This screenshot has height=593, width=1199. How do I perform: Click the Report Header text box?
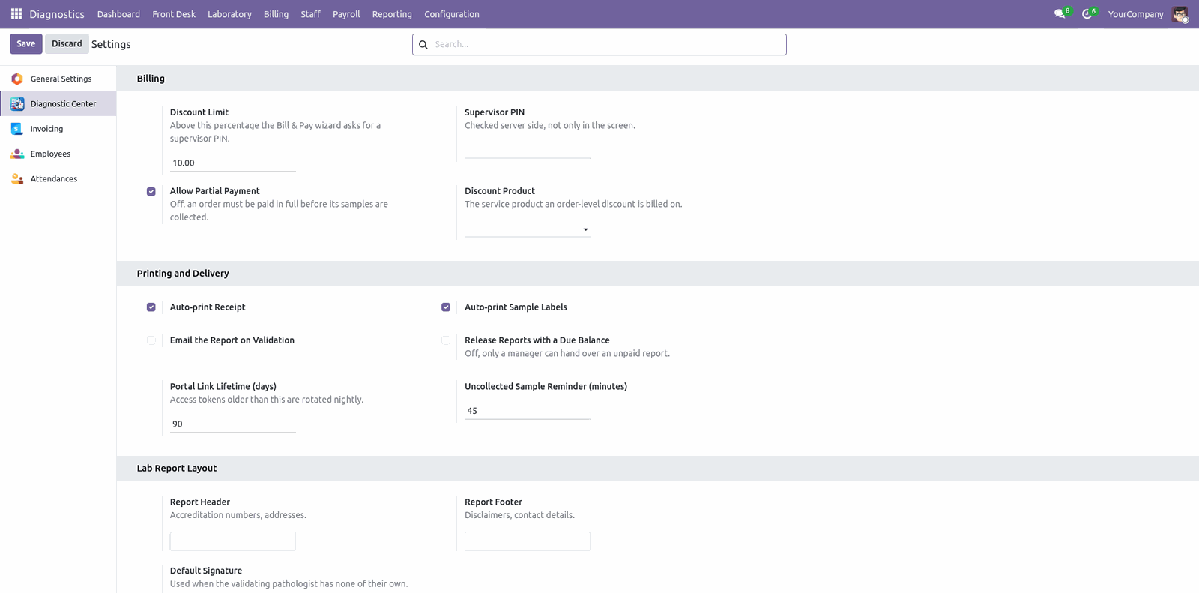[232, 542]
